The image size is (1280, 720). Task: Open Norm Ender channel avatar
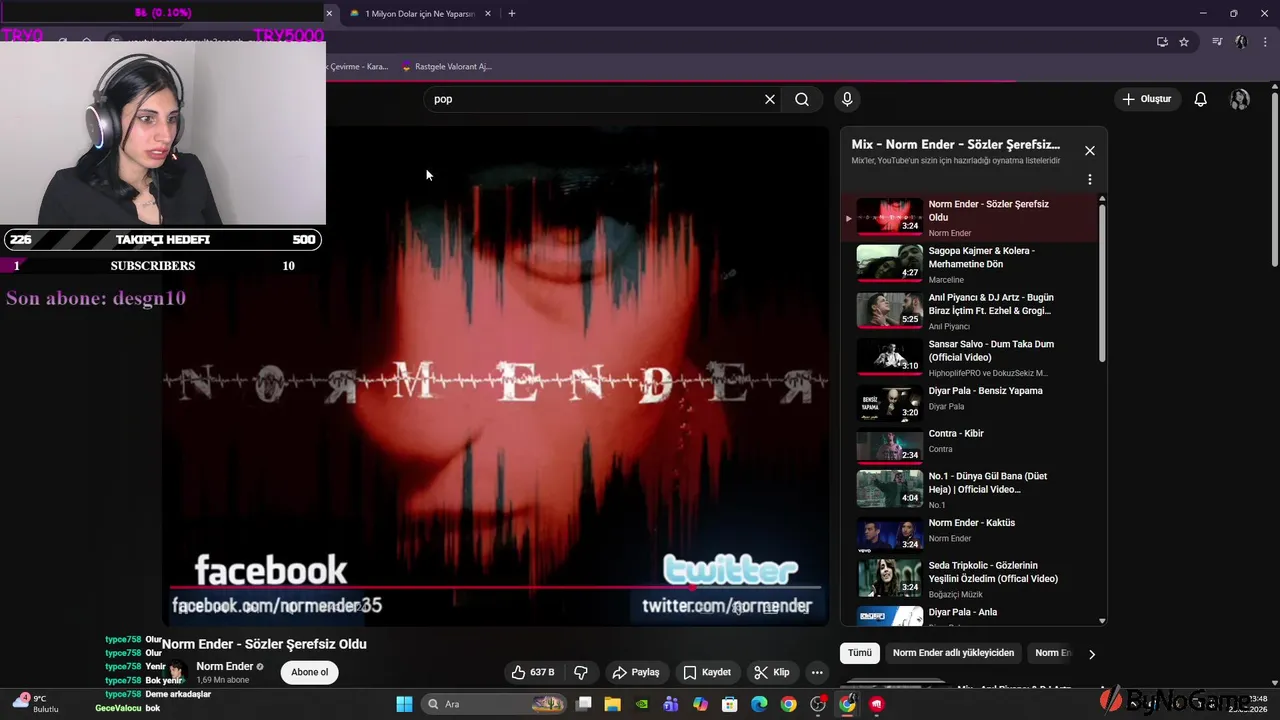(177, 672)
